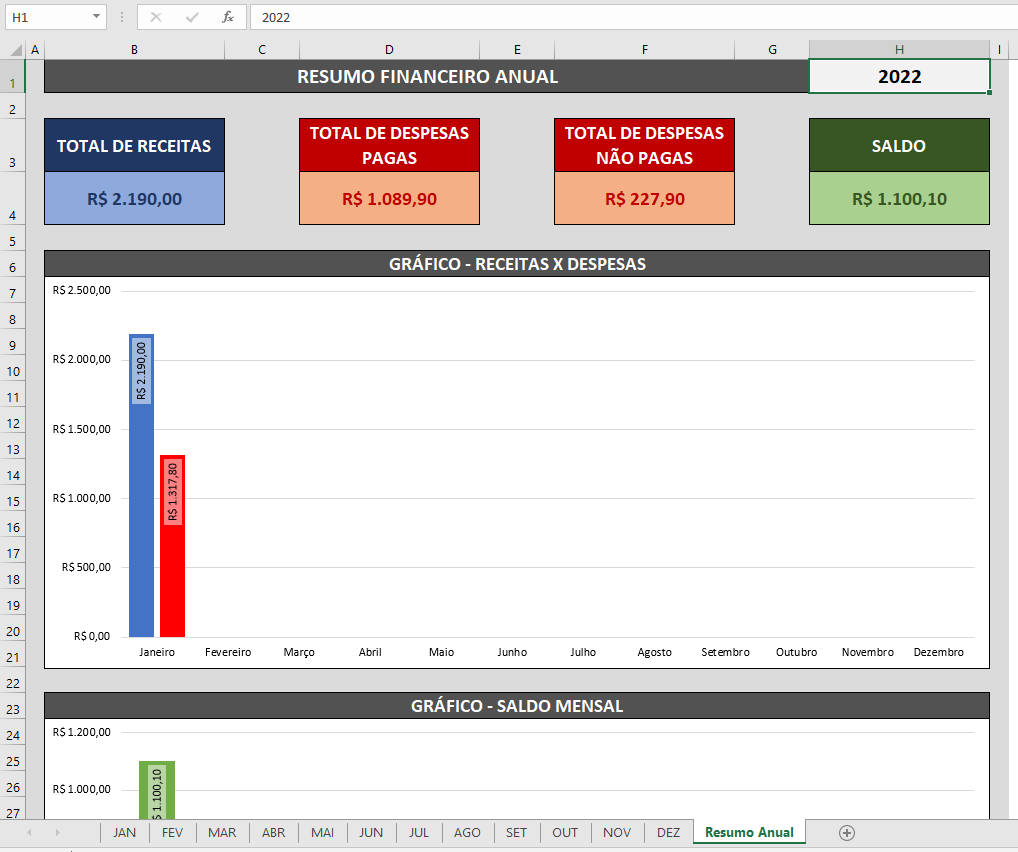The height and width of the screenshot is (852, 1018).
Task: Select column D header
Action: (389, 50)
